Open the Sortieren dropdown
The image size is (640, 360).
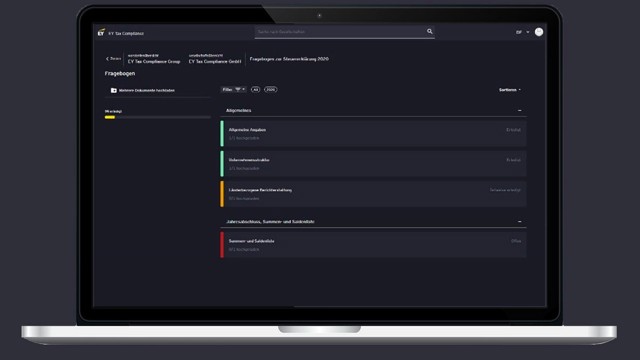(510, 90)
